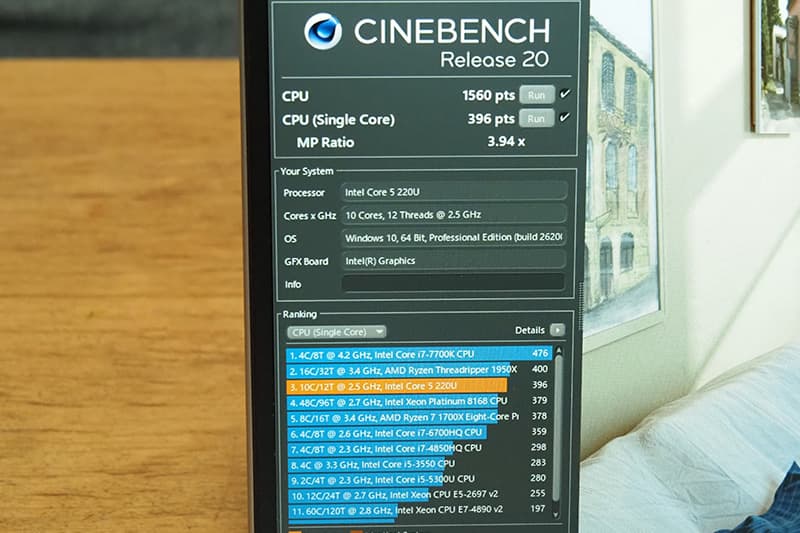
Task: Open the CPU (Single Core) ranking dropdown
Action: (x=336, y=332)
